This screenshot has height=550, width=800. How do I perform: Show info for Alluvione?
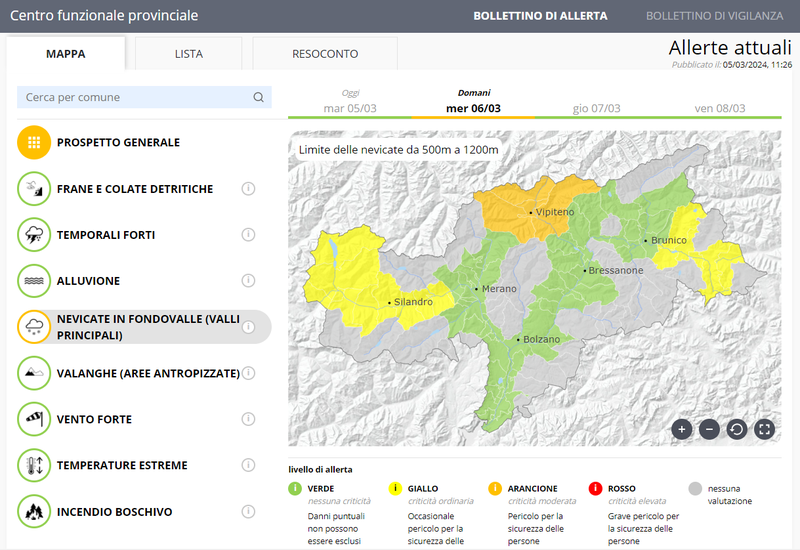click(248, 281)
